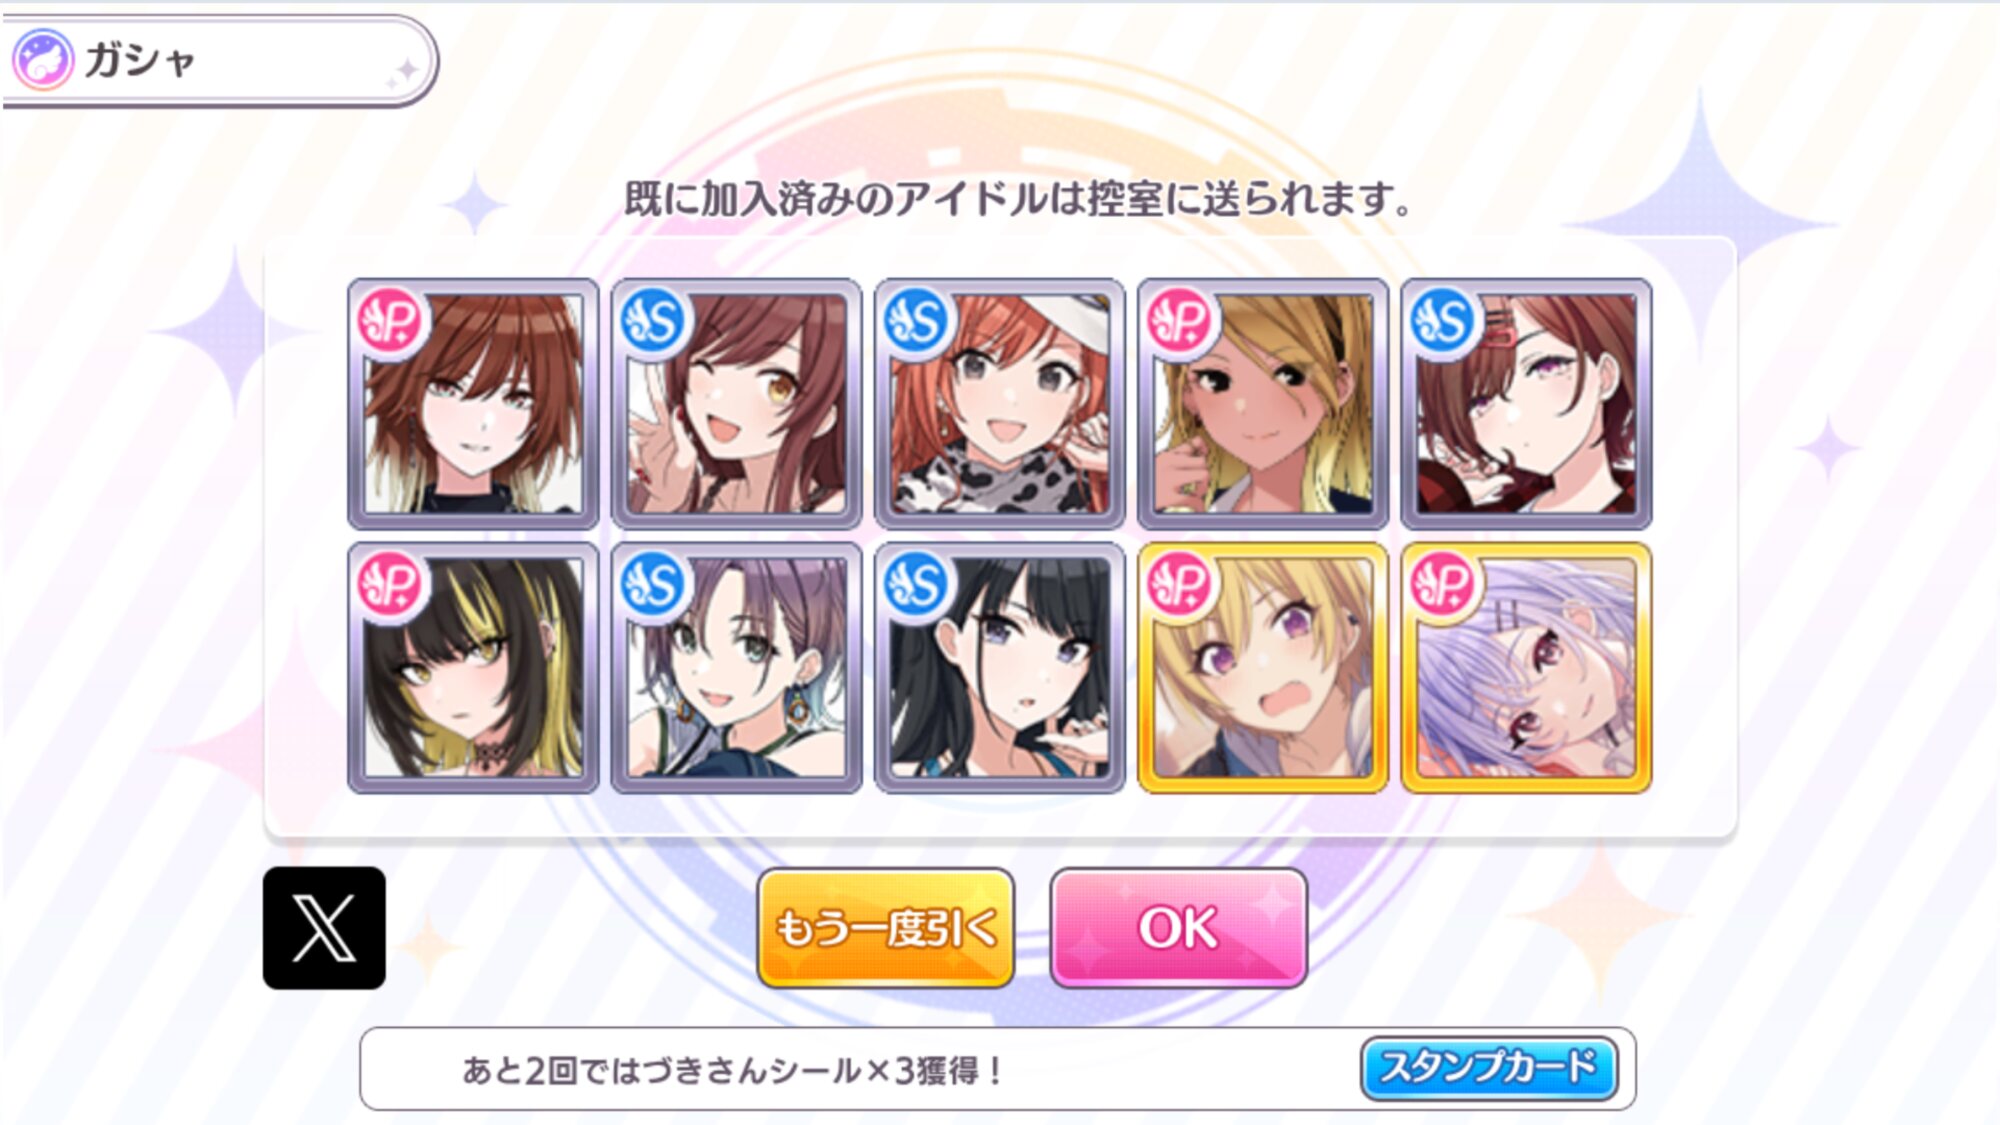Select the black-and-yellow haired idol card

pyautogui.click(x=473, y=668)
